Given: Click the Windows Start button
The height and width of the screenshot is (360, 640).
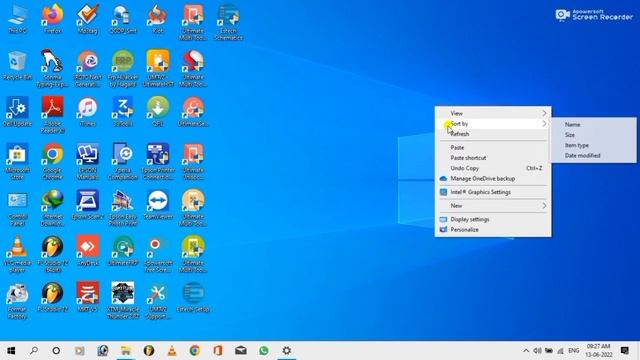Looking at the screenshot, I should pos(11,351).
